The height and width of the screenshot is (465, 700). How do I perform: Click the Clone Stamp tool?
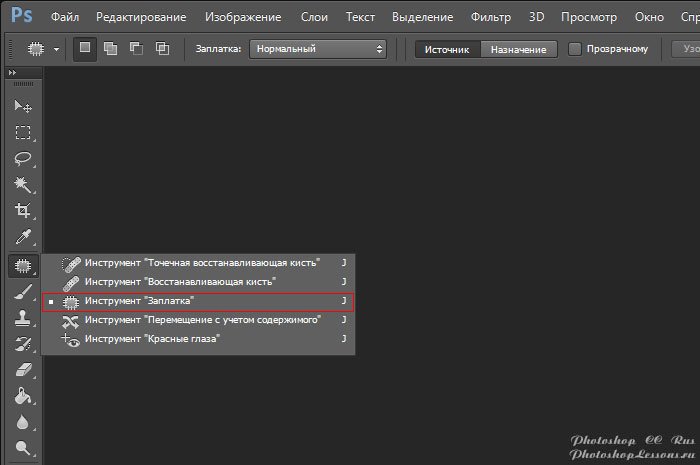(22, 317)
